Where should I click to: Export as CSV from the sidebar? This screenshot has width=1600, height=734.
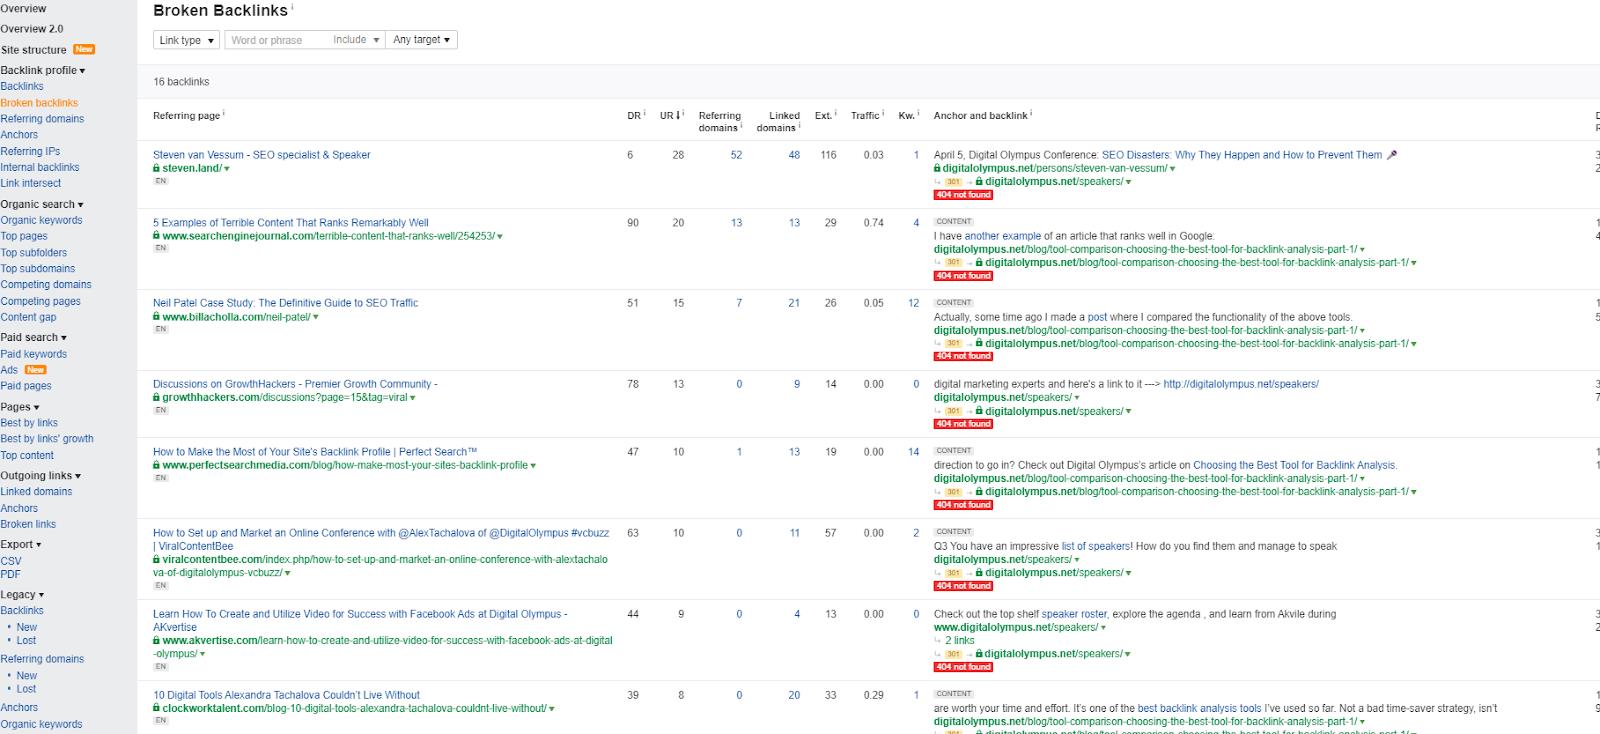[x=11, y=561]
